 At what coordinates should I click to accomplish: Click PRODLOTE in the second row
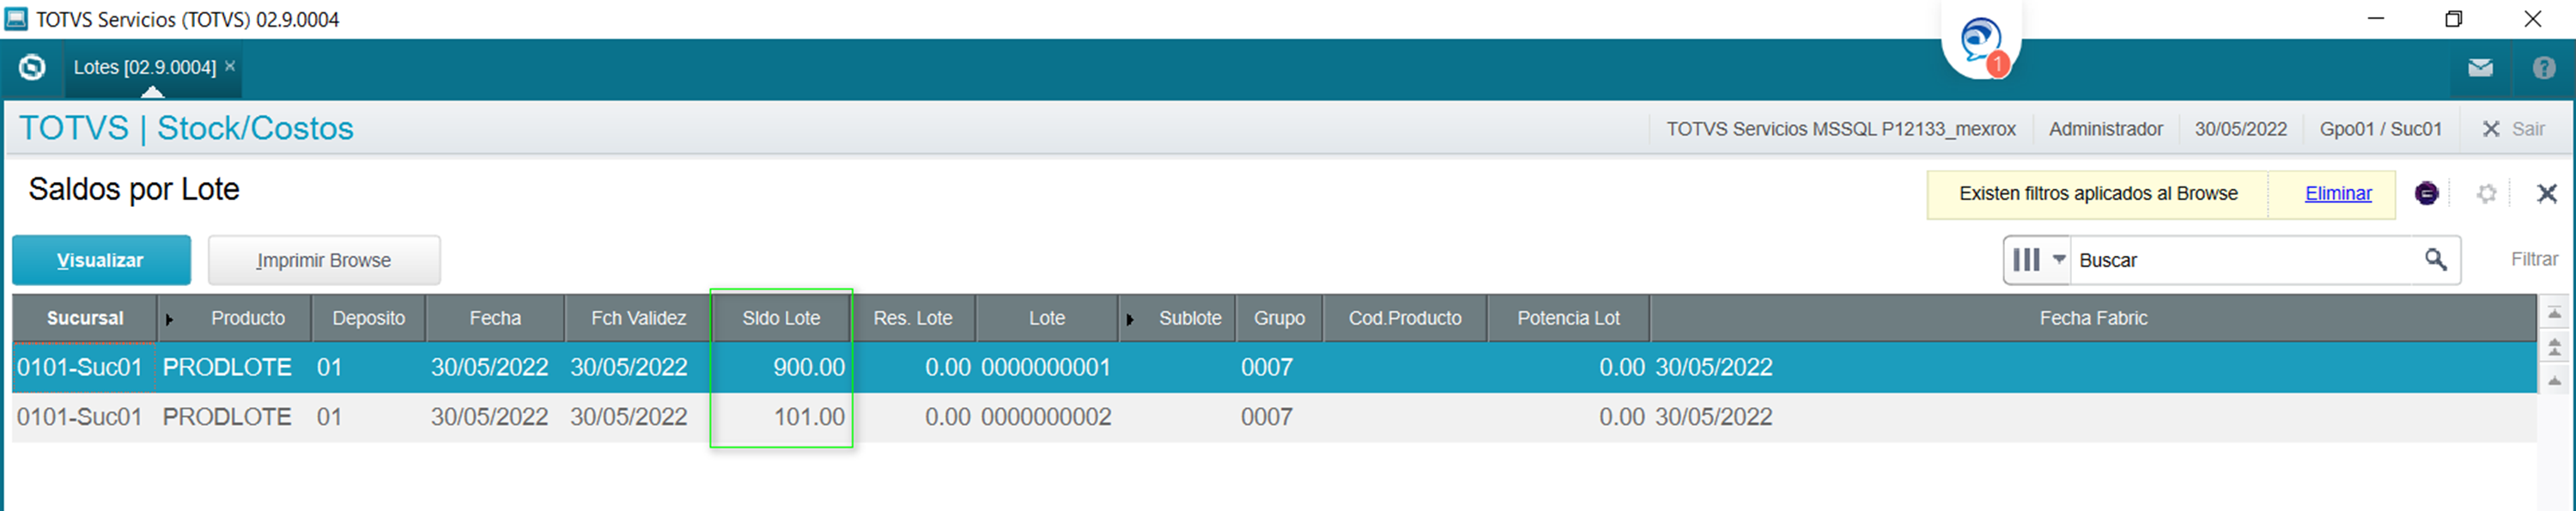coord(227,417)
